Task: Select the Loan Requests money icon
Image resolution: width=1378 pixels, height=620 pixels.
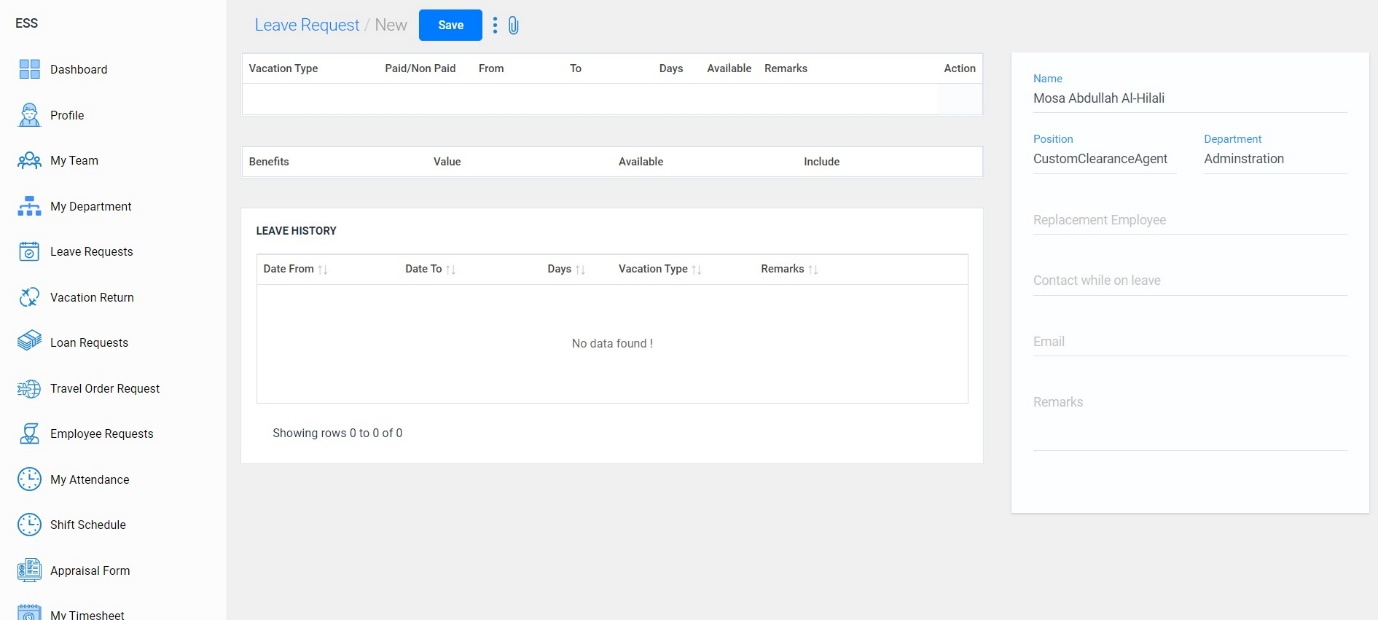Action: click(x=30, y=342)
